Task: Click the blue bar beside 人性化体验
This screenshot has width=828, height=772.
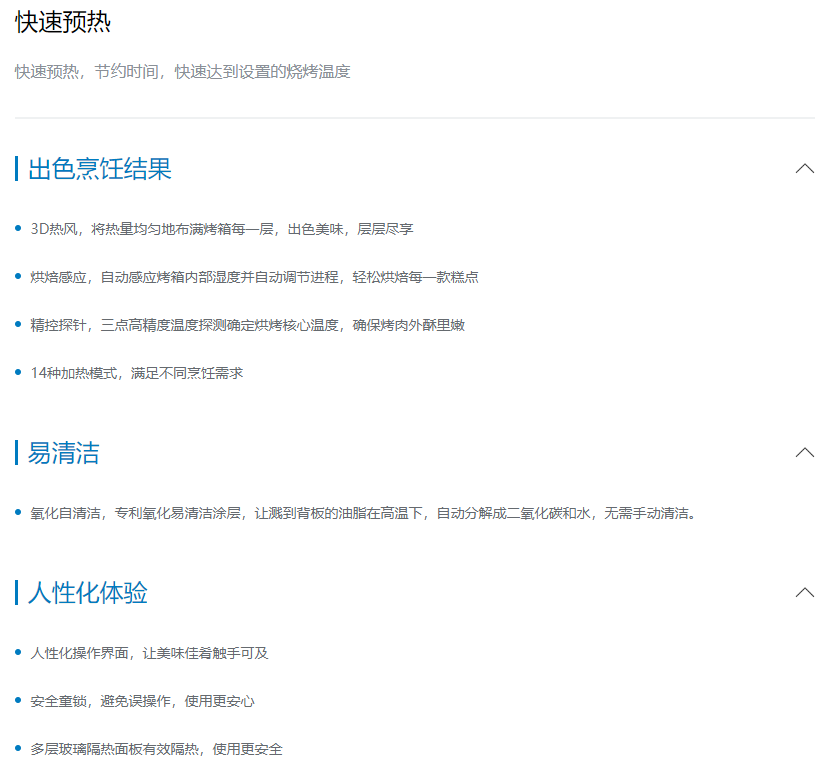Action: (17, 593)
